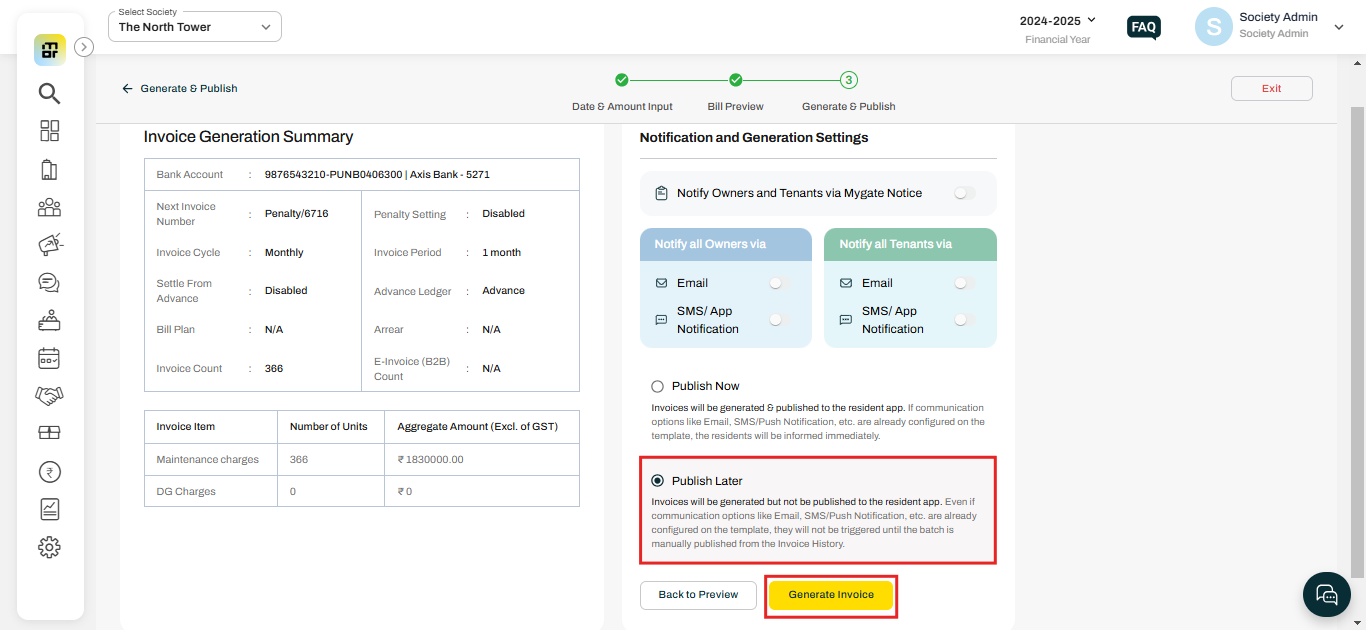This screenshot has height=630, width=1366.
Task: Click the Advance Ledger value Advance
Action: [x=503, y=291]
